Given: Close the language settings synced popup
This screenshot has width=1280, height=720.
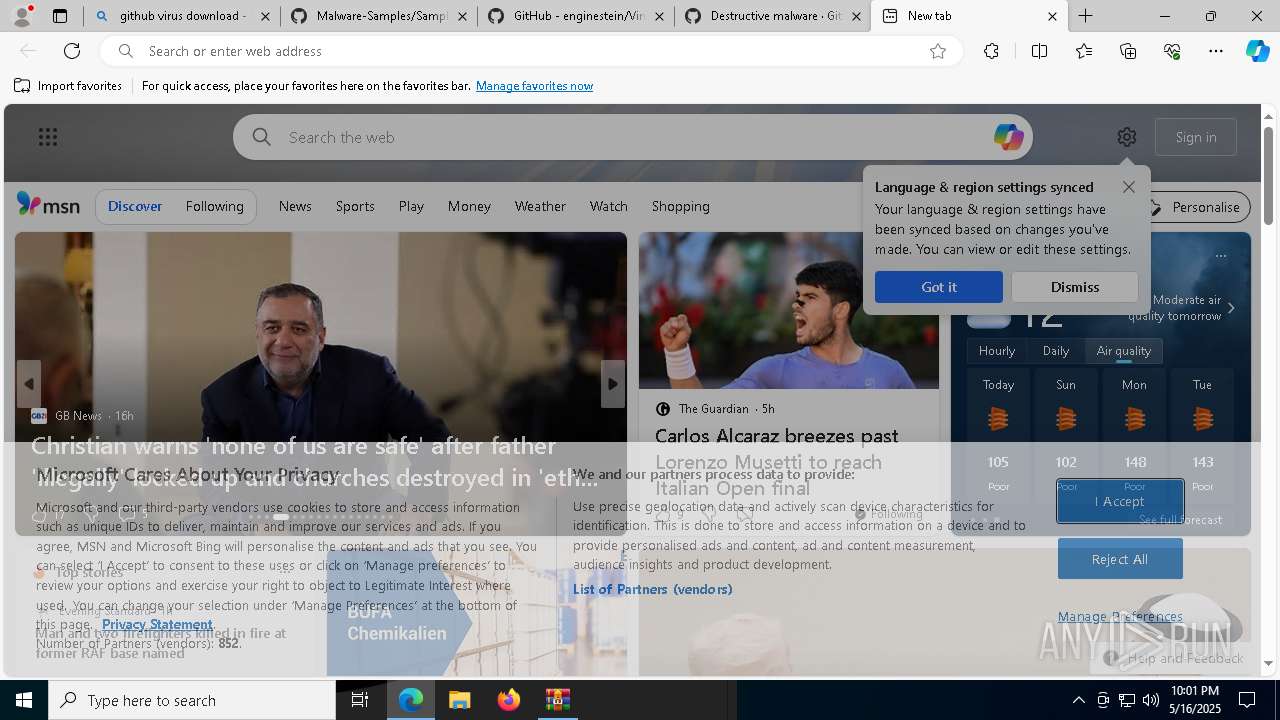Looking at the screenshot, I should [x=1129, y=187].
